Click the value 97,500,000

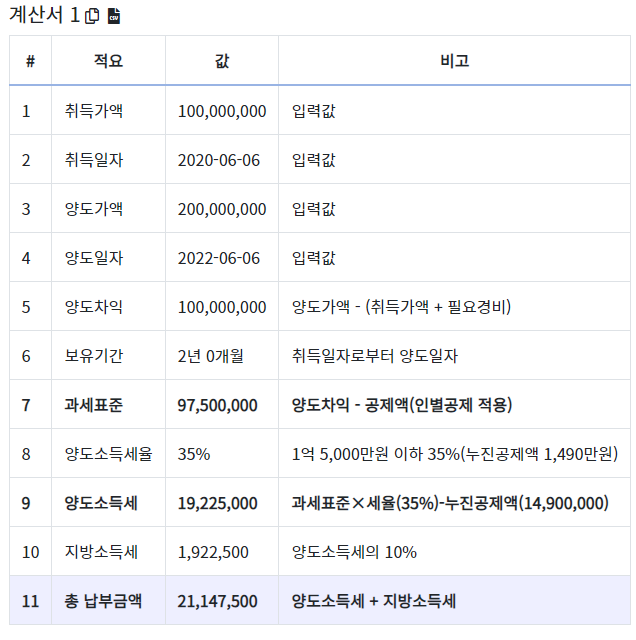click(x=217, y=405)
